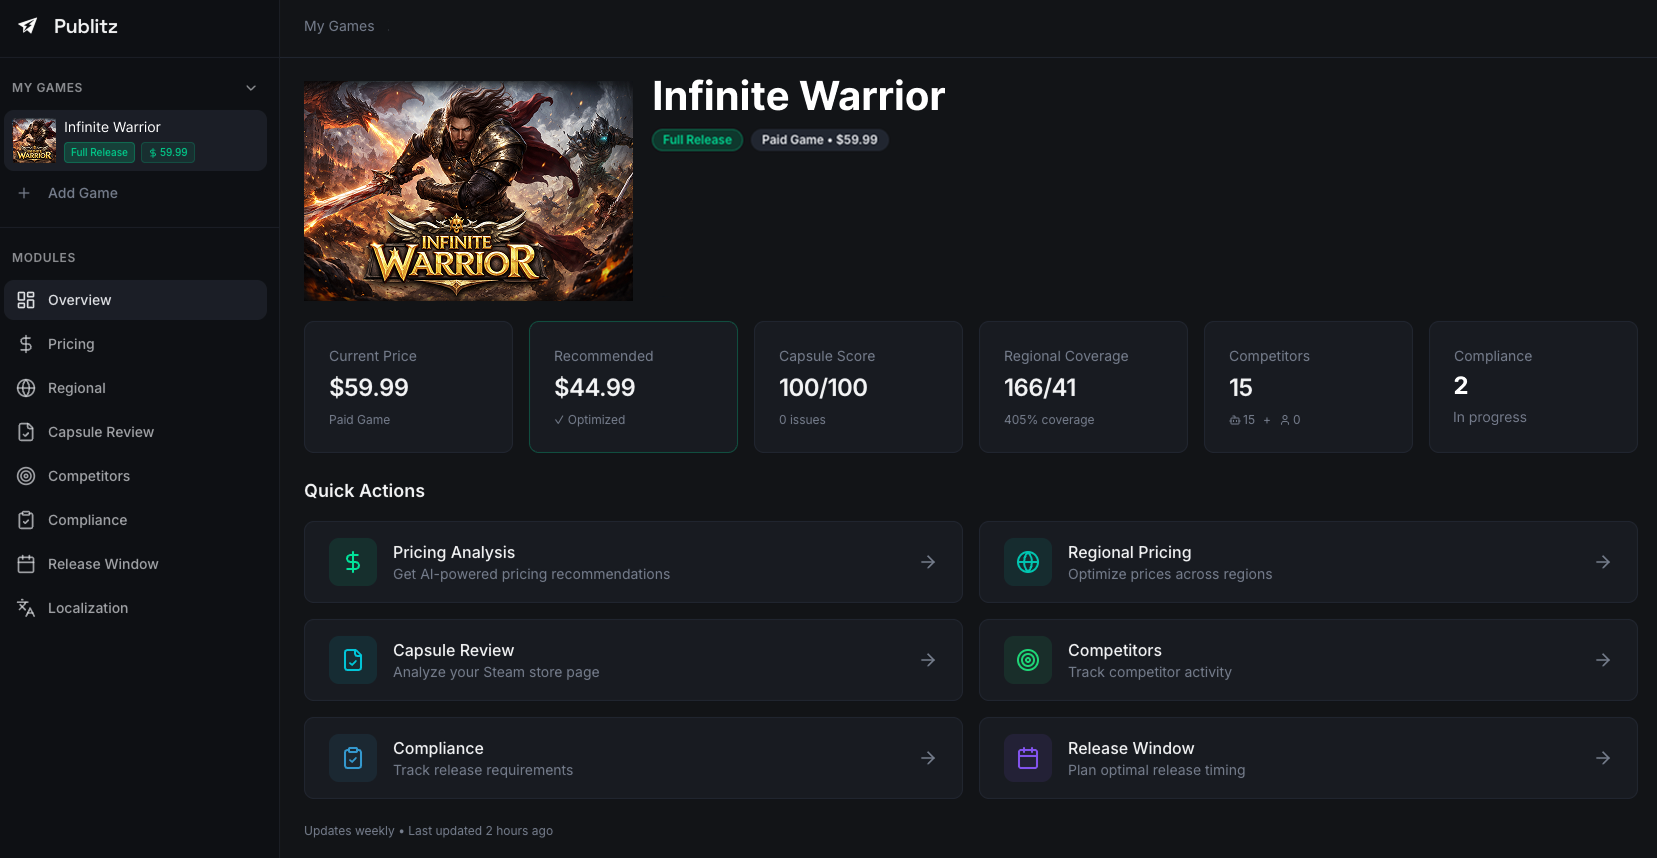Click the purple calendar icon on Release Window card
This screenshot has height=858, width=1657.
click(1028, 758)
